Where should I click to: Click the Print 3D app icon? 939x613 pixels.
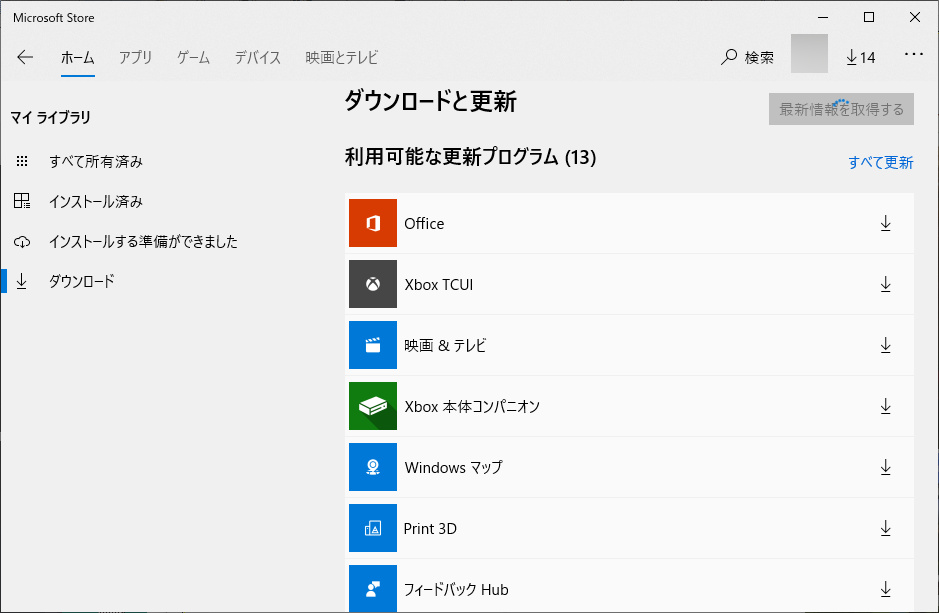point(372,528)
